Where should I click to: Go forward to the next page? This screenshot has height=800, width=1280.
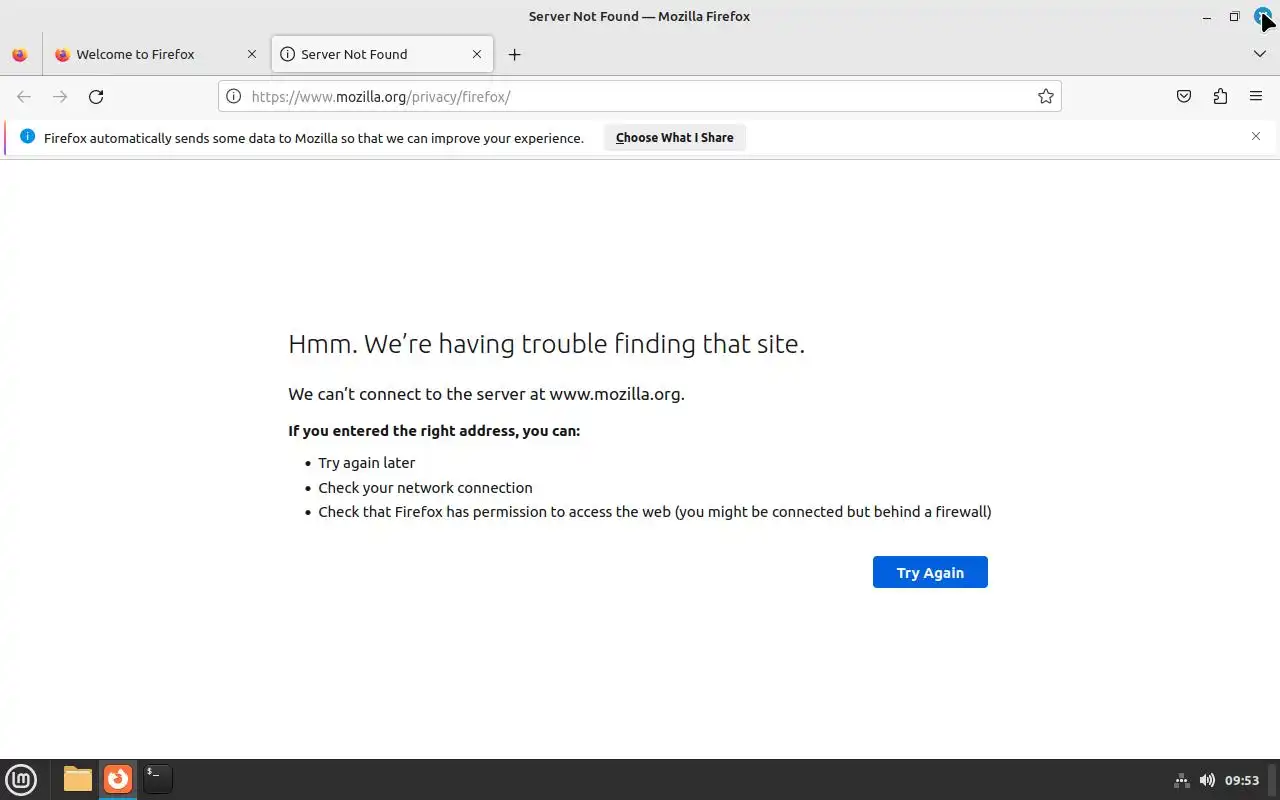tap(60, 96)
